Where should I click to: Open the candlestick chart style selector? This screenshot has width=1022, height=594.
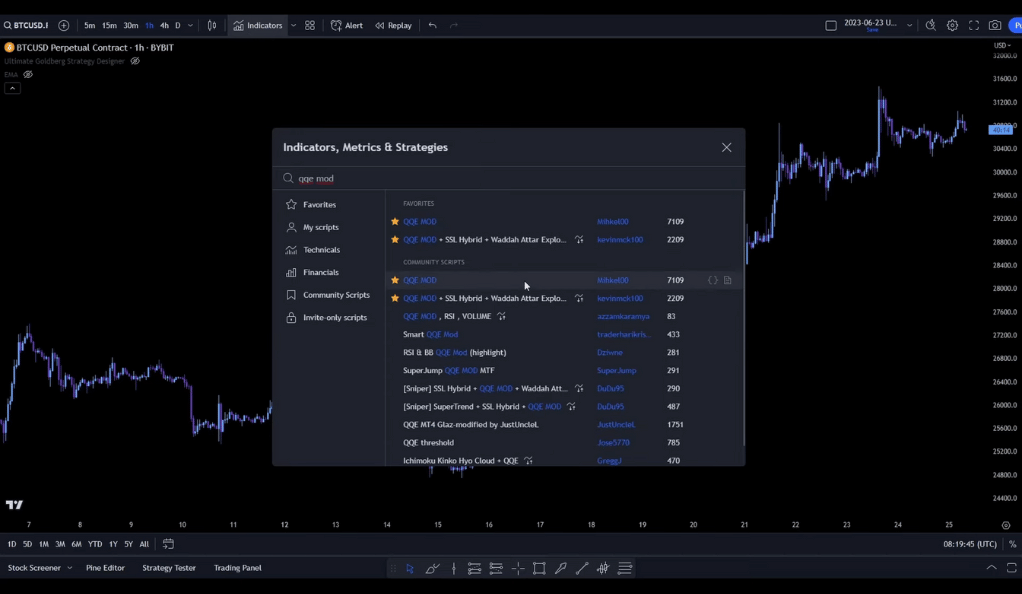(212, 25)
